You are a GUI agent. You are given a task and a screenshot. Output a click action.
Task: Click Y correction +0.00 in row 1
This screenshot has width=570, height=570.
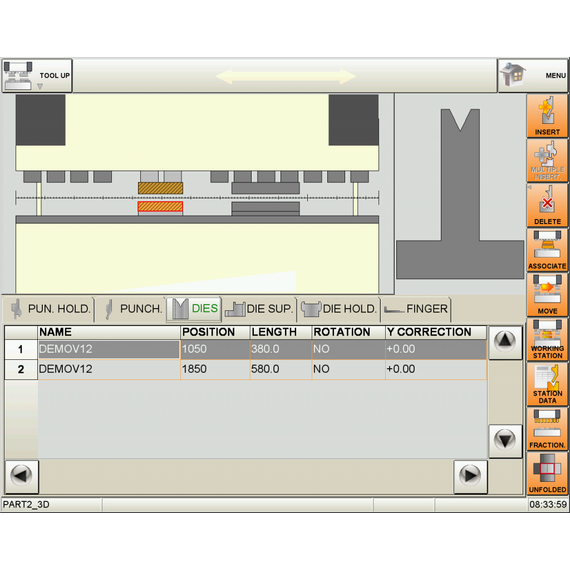436,349
